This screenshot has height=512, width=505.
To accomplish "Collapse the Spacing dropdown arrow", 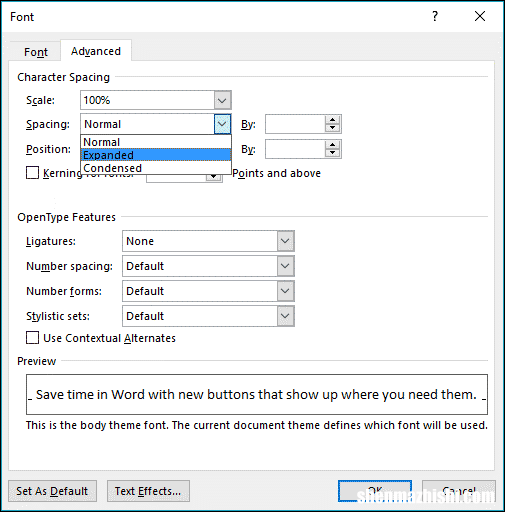I will point(222,124).
